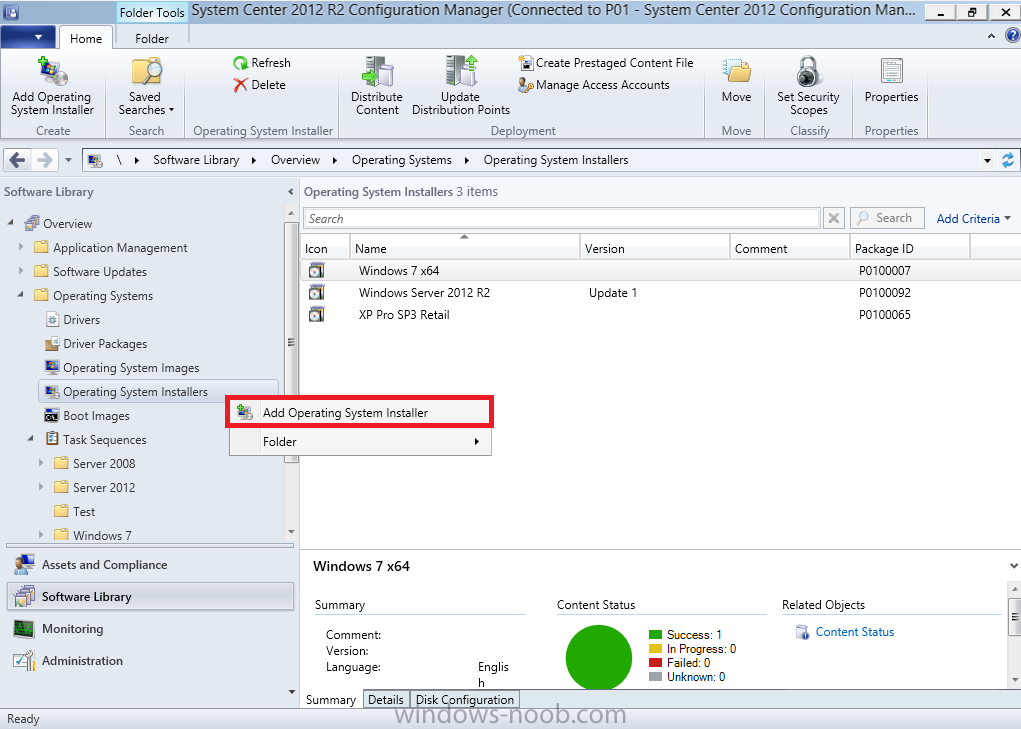Click the Refresh ribbon button
This screenshot has height=729, width=1021.
(262, 62)
